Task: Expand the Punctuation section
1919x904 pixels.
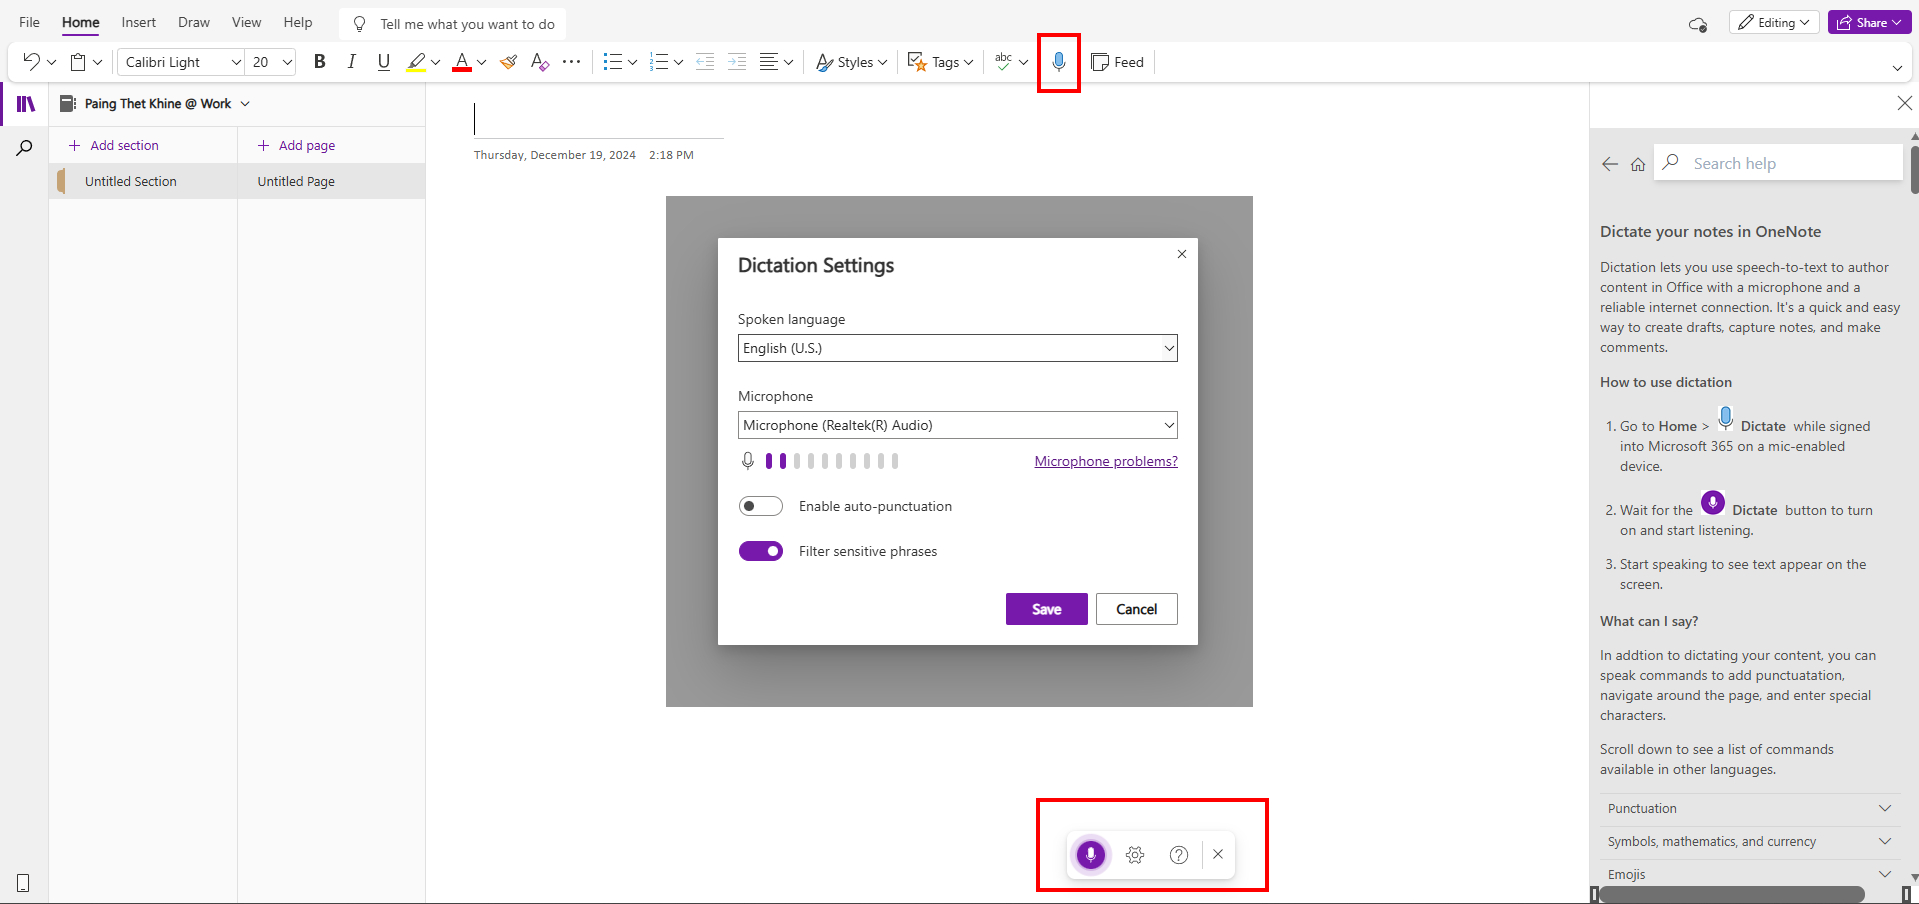Action: point(1750,809)
